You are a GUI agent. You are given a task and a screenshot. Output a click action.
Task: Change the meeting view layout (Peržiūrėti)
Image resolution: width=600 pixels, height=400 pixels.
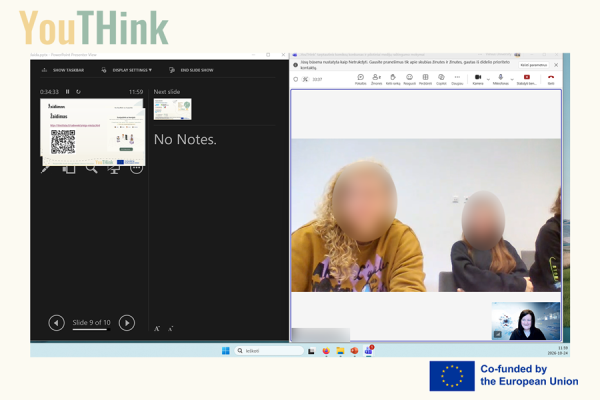tap(425, 79)
